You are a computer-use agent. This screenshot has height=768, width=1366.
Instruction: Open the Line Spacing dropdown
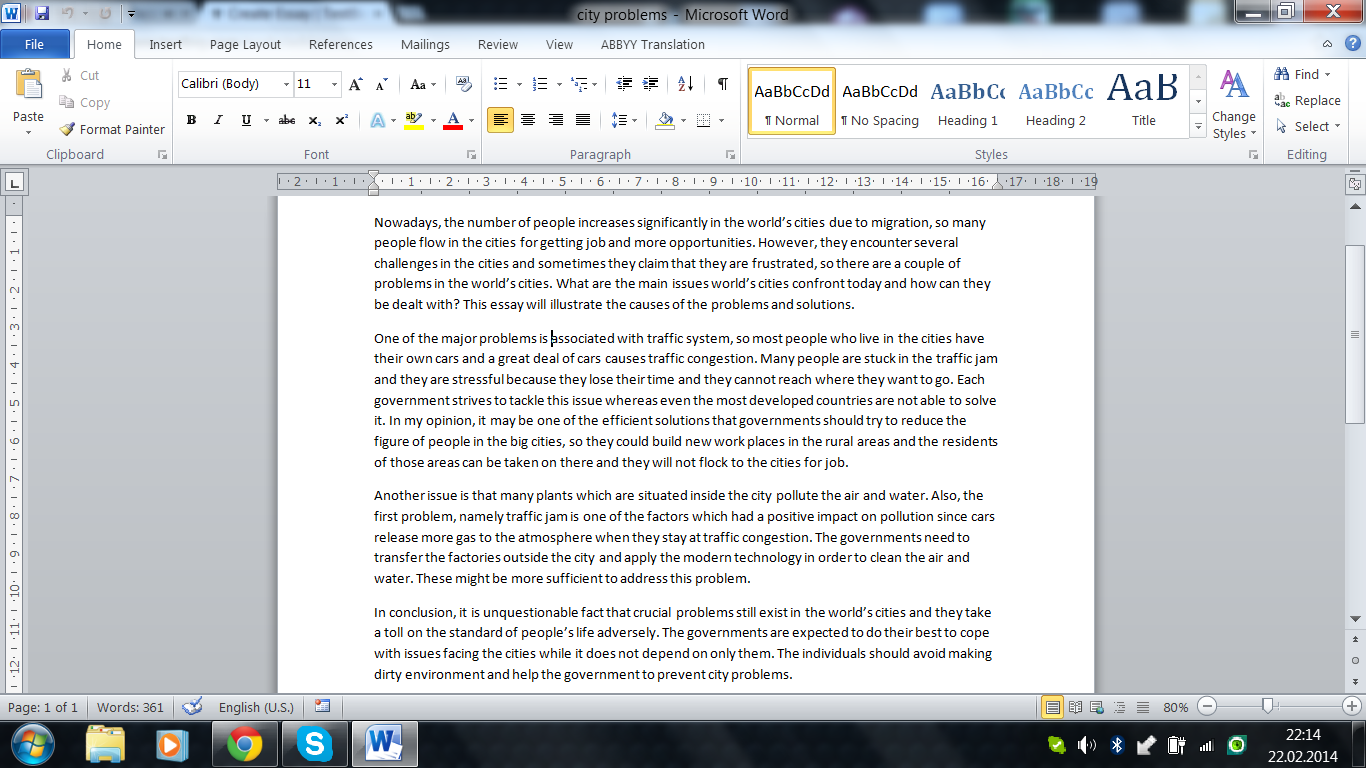coord(623,120)
